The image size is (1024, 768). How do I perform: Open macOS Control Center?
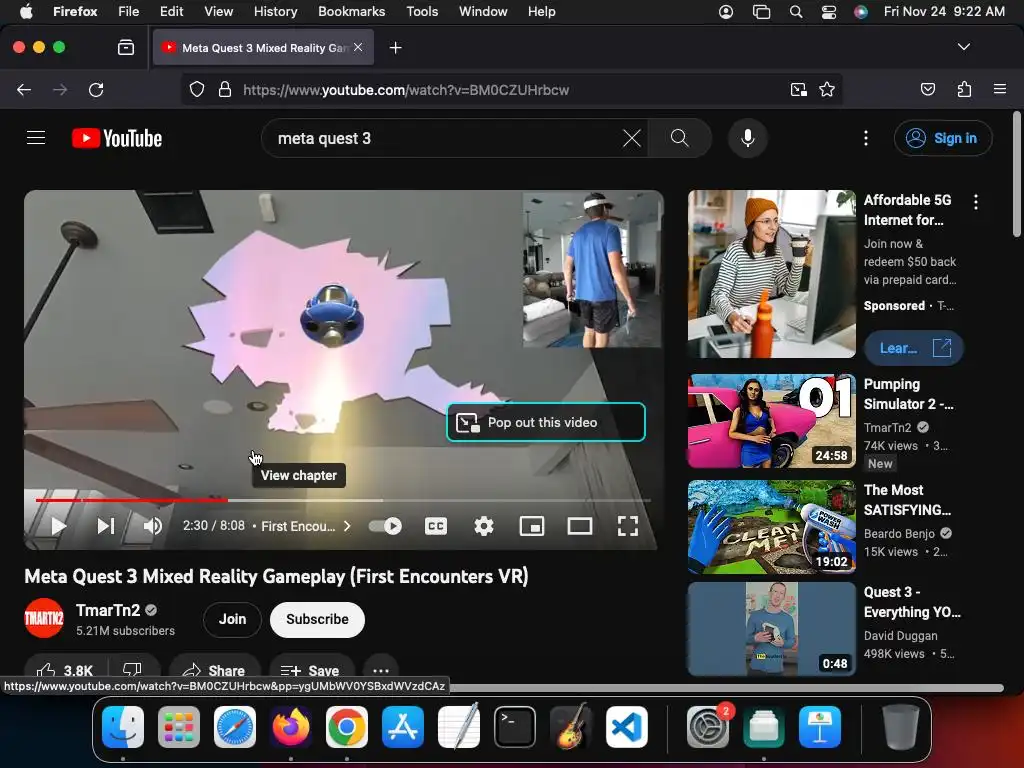coord(829,11)
